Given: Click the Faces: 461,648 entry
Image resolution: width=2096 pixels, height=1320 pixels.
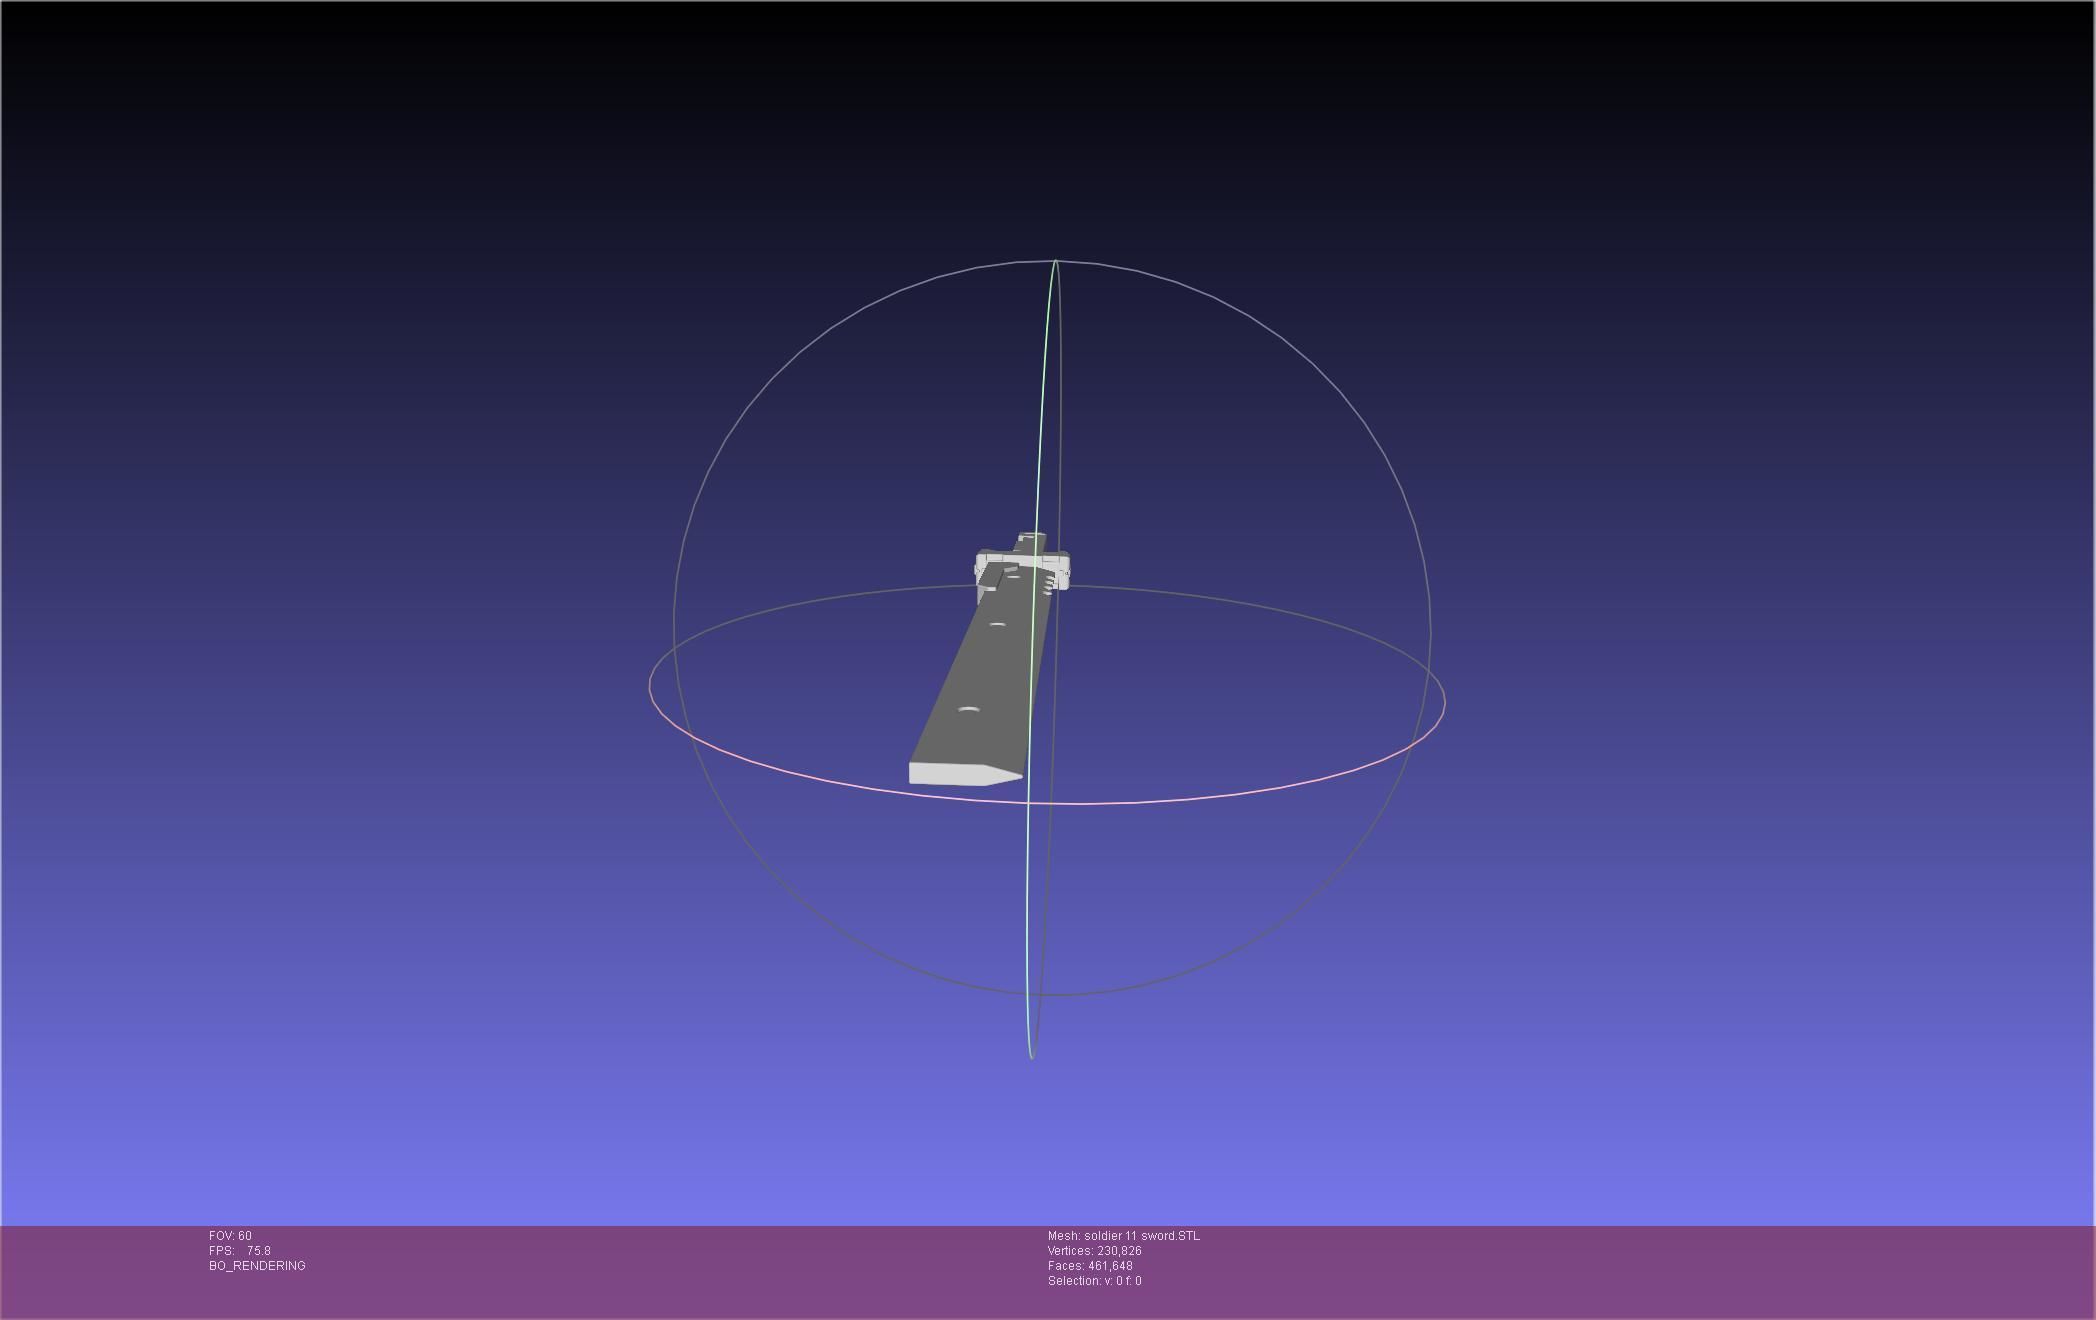Looking at the screenshot, I should 1090,1266.
